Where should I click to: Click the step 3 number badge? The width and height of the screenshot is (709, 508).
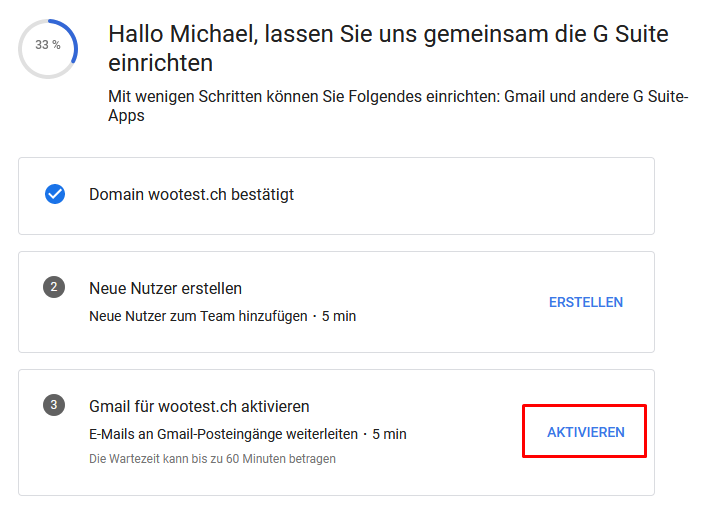click(54, 404)
